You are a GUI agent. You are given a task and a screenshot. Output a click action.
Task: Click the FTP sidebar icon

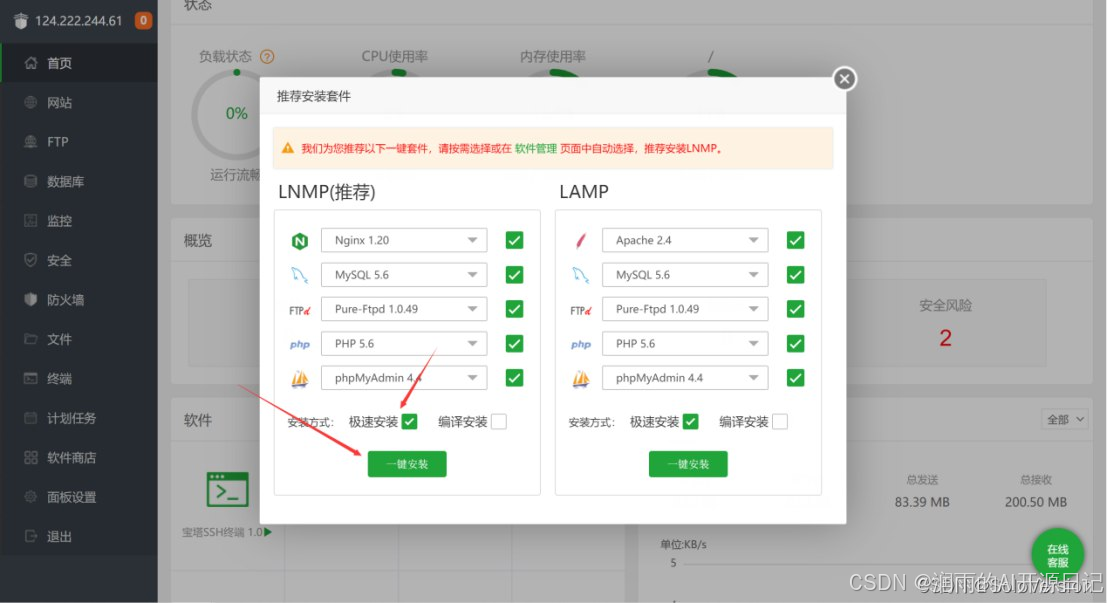30,141
